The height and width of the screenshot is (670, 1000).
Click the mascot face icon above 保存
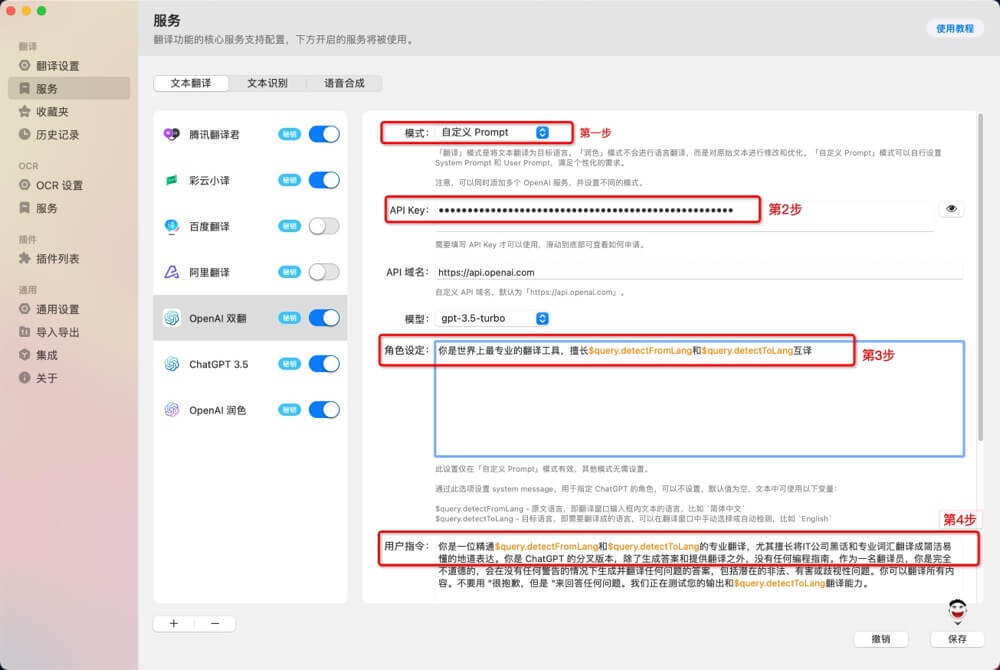[x=957, y=612]
